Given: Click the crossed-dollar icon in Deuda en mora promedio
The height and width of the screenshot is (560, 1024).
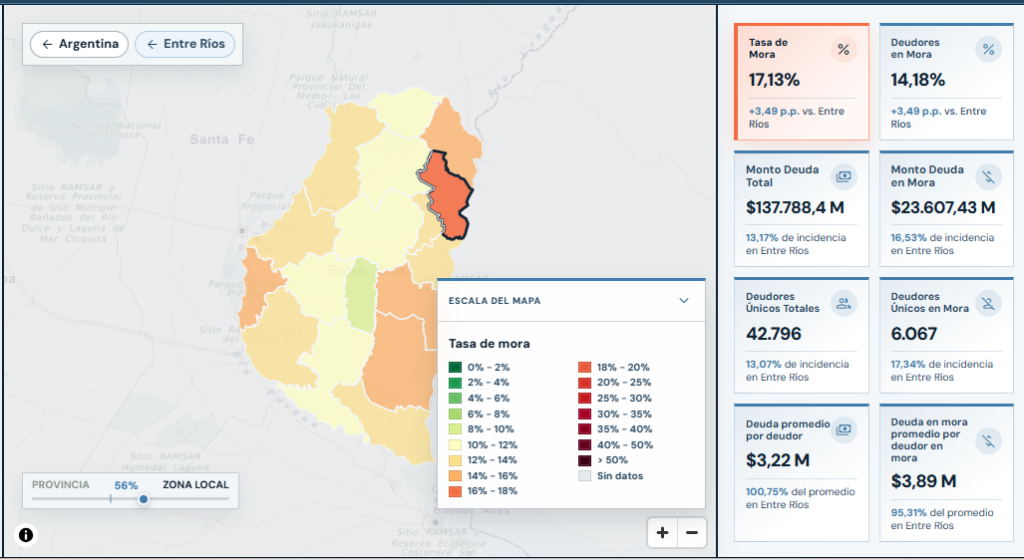Looking at the screenshot, I should 988,441.
